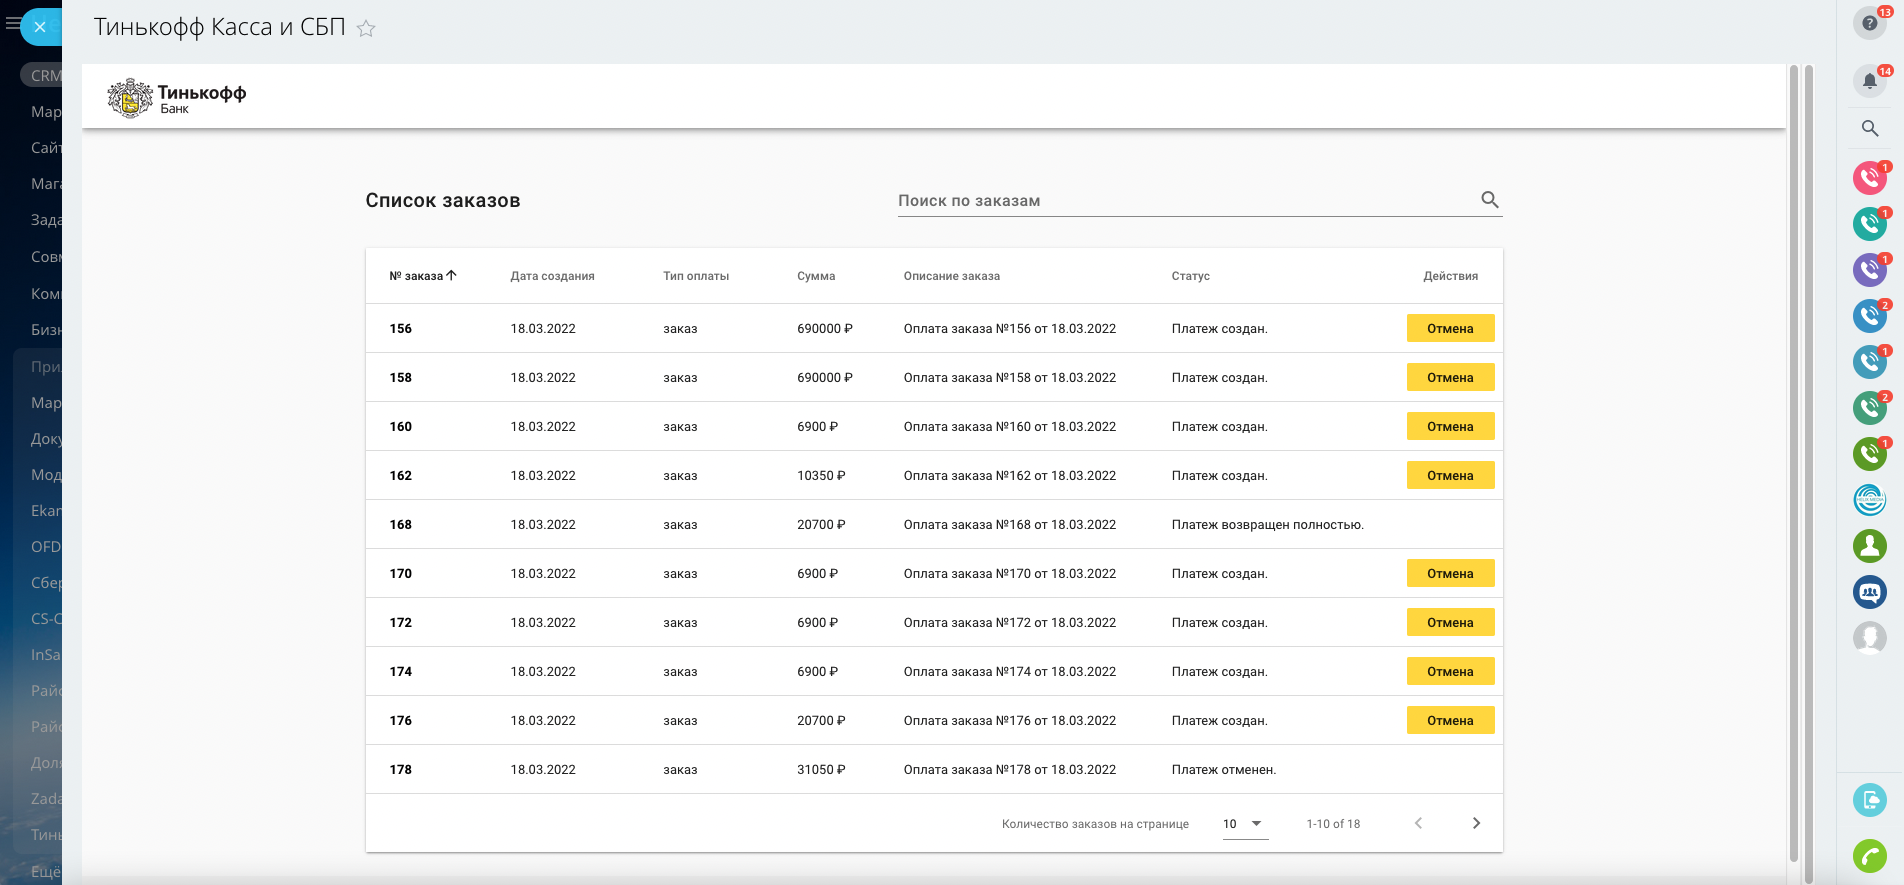The height and width of the screenshot is (885, 1904).
Task: Click the Tinkoff Bank logo
Action: (x=177, y=98)
